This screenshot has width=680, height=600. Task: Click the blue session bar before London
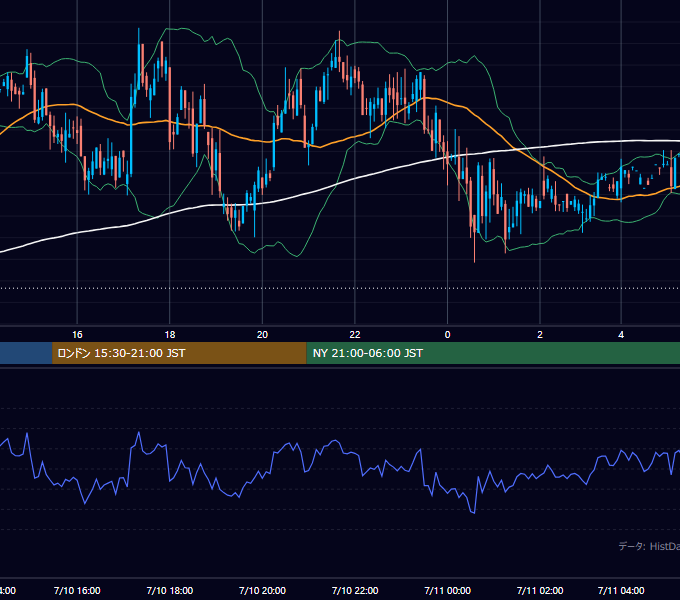26,353
